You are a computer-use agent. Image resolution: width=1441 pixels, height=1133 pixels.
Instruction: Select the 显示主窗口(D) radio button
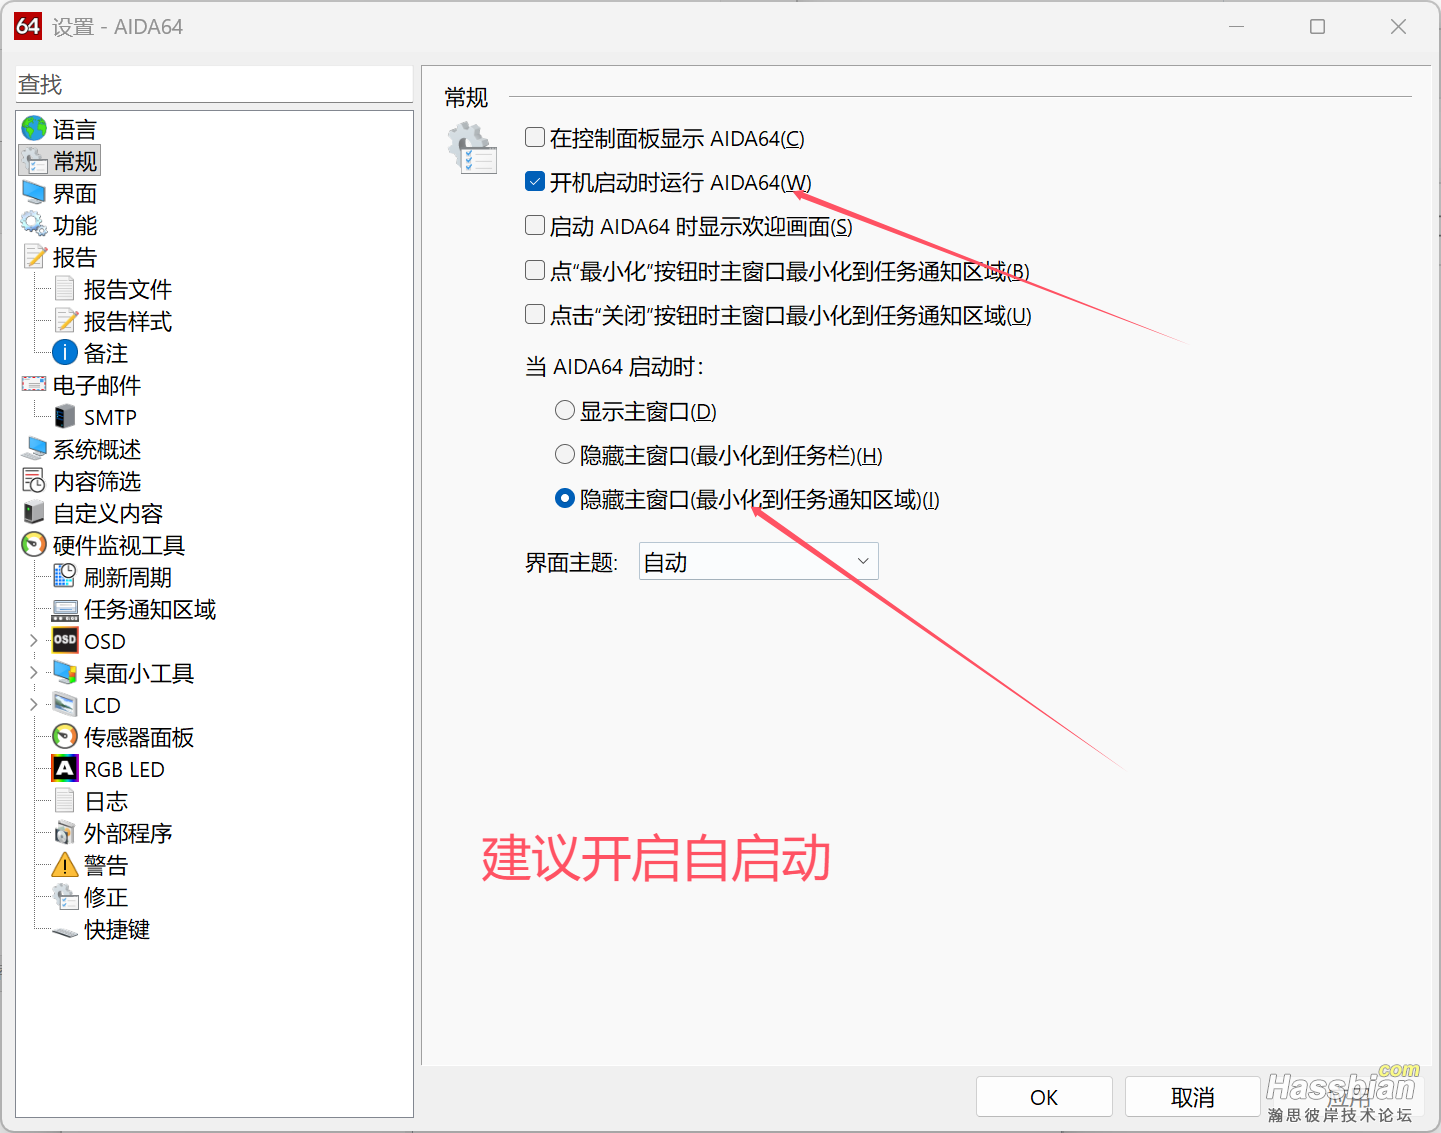click(x=565, y=410)
